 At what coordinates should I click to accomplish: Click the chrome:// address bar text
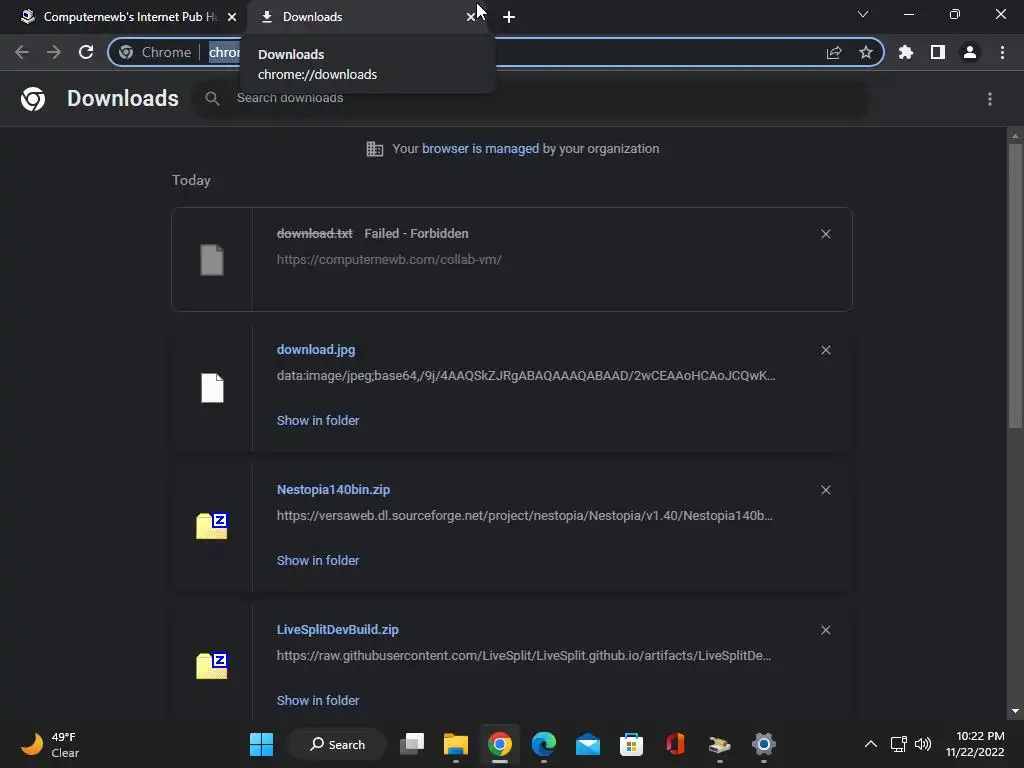(224, 52)
